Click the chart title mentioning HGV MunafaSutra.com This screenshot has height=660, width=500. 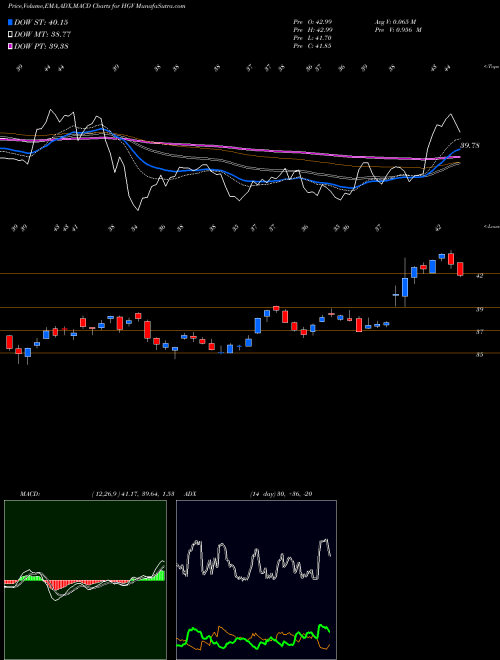pos(96,6)
